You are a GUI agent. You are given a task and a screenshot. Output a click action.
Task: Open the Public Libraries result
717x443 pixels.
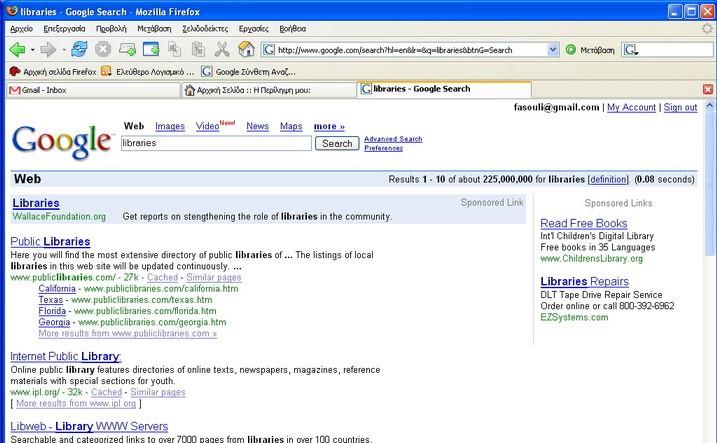click(50, 241)
